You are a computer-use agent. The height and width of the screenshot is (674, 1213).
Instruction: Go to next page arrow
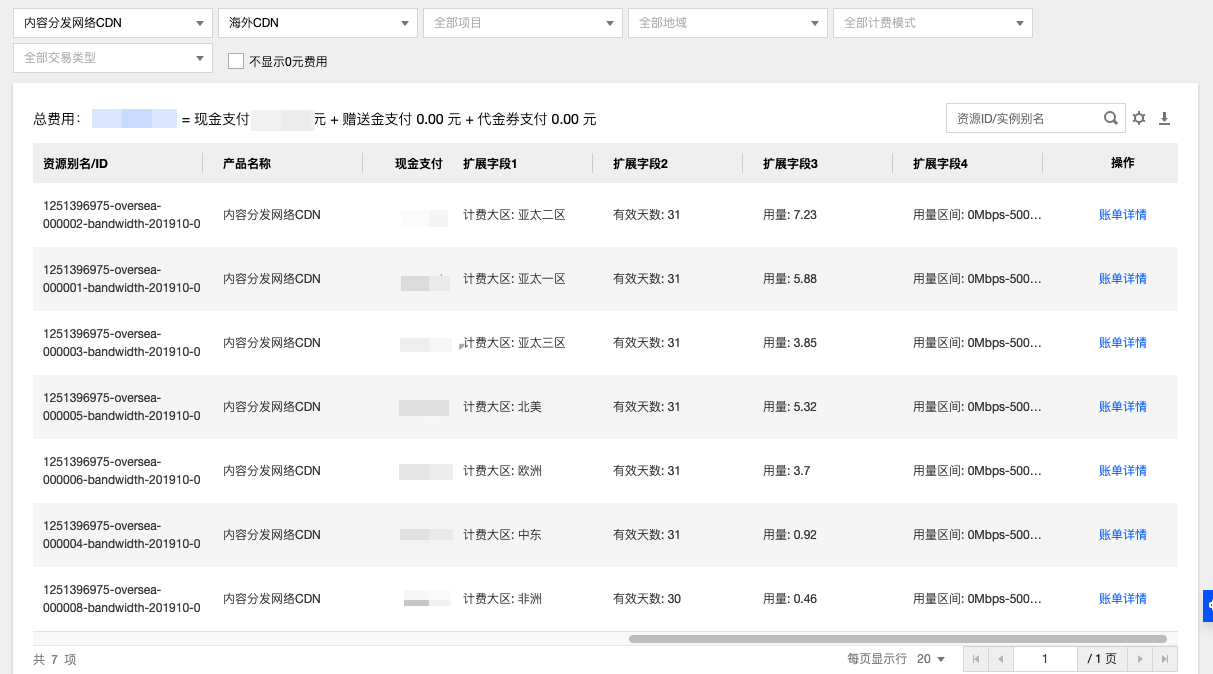pyautogui.click(x=1139, y=659)
